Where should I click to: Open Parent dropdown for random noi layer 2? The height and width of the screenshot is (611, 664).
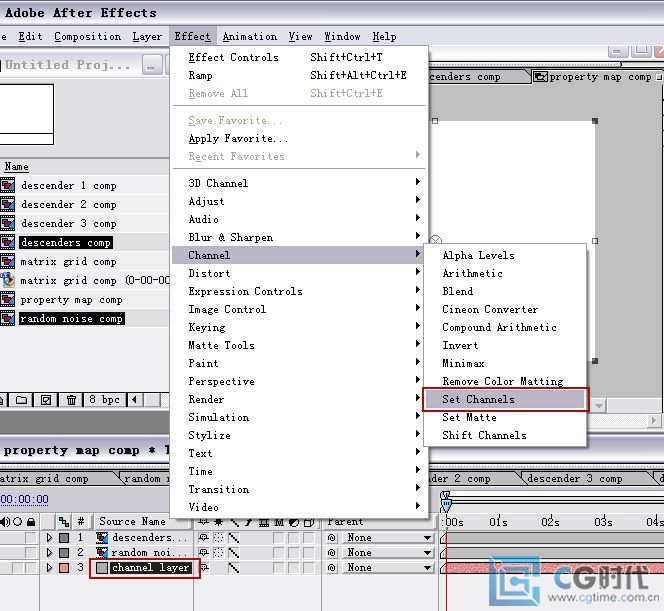[x=388, y=553]
